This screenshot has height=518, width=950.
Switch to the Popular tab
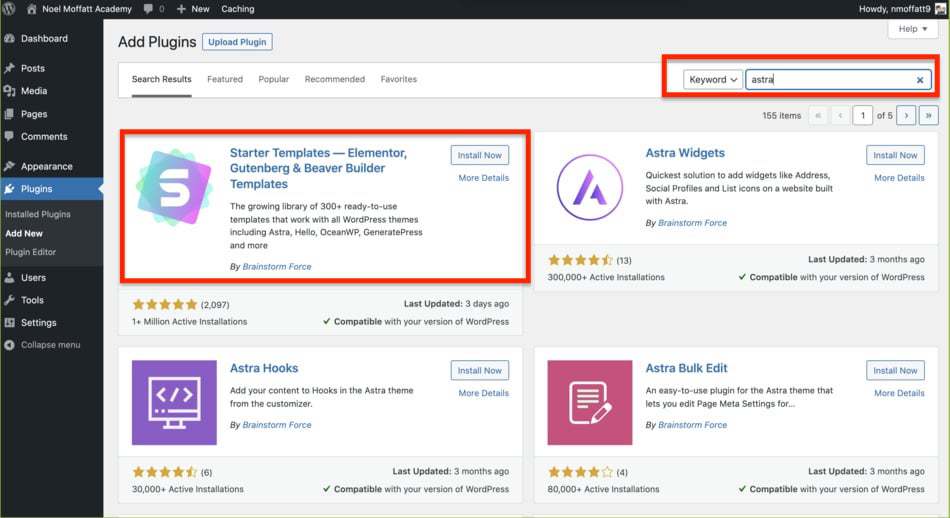point(273,79)
